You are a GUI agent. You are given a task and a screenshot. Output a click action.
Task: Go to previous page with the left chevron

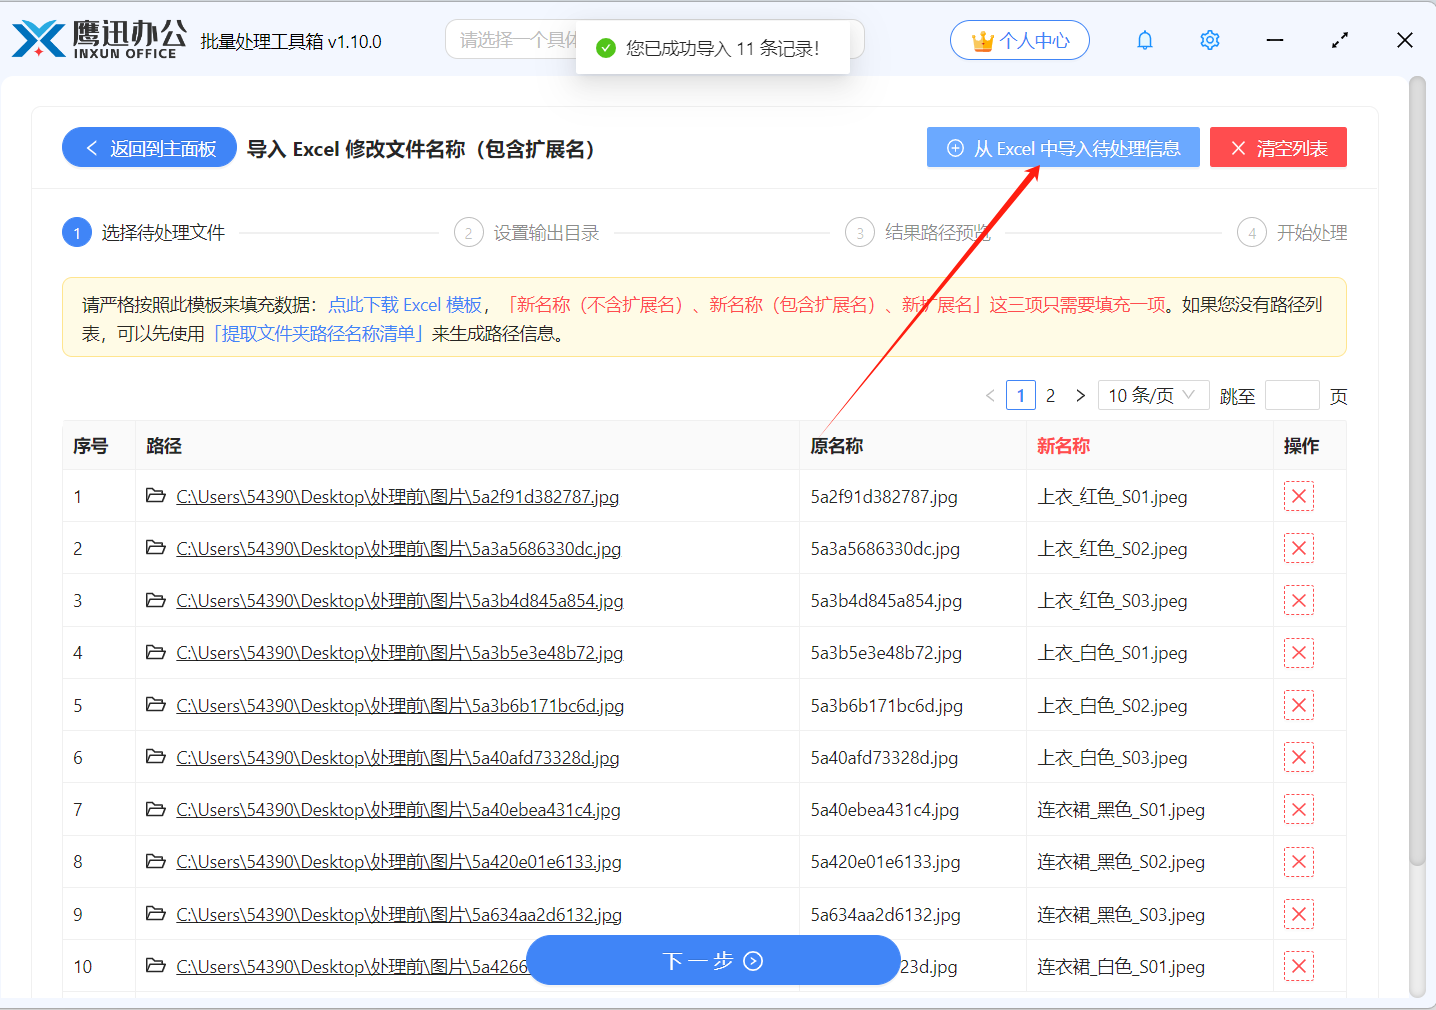pos(990,396)
